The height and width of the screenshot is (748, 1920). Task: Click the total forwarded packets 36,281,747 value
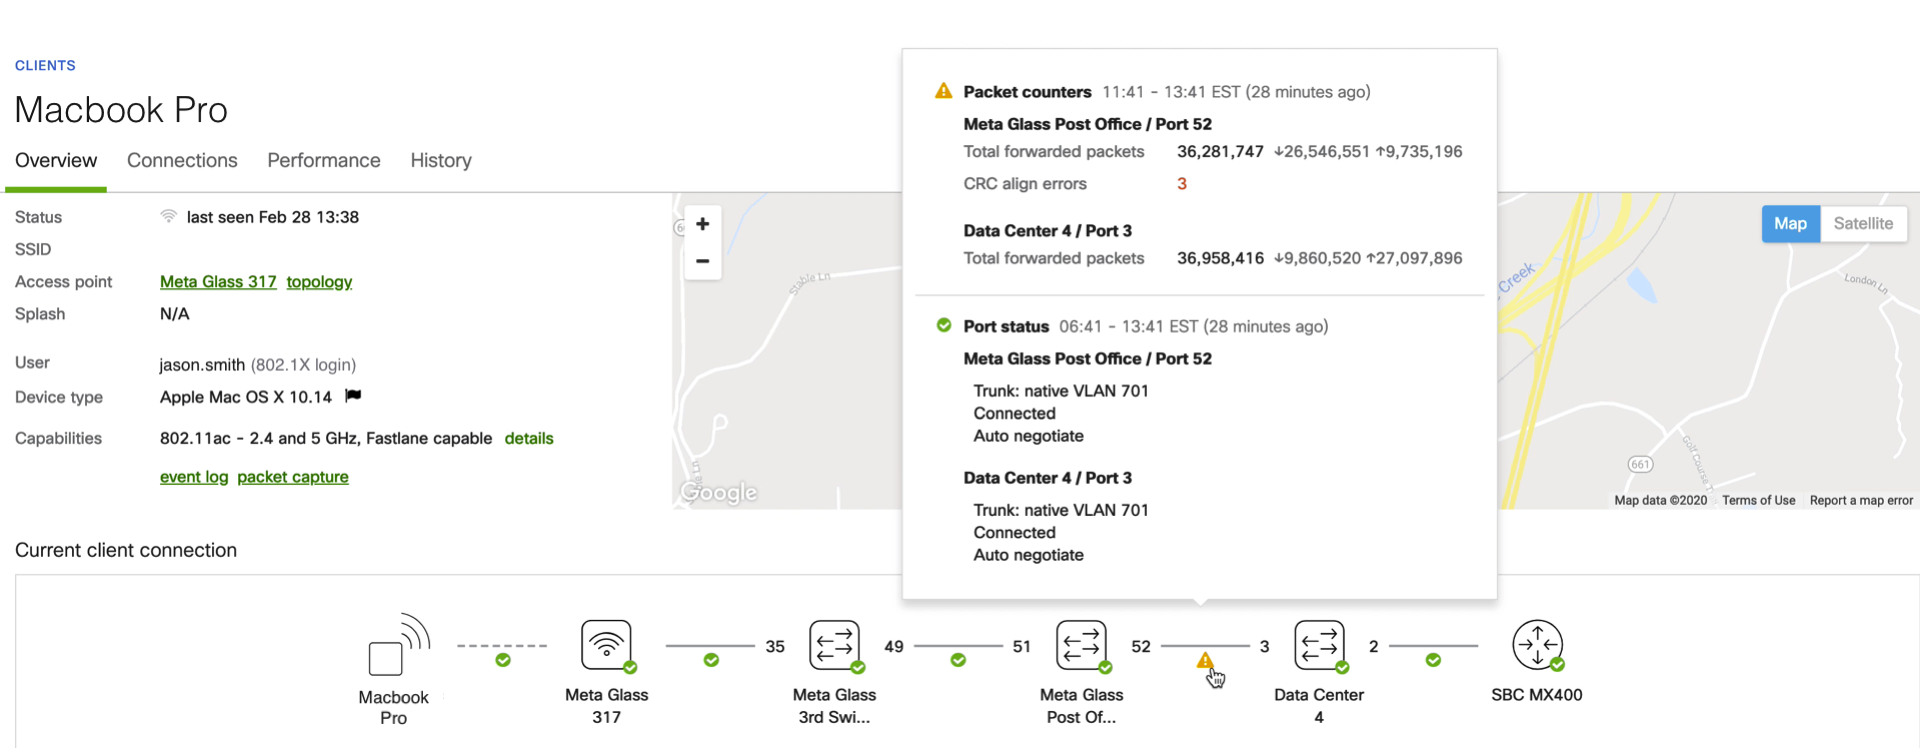pos(1220,152)
